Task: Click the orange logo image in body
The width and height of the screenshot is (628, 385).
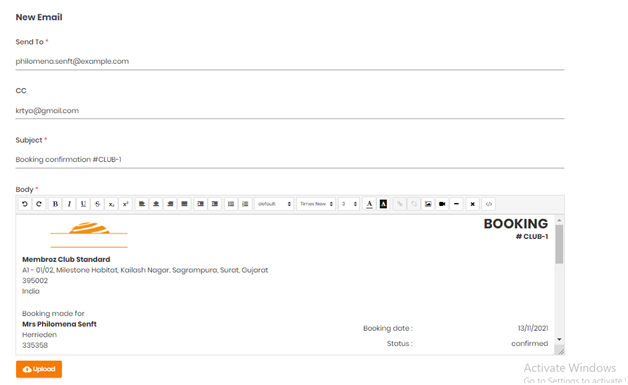Action: click(89, 235)
